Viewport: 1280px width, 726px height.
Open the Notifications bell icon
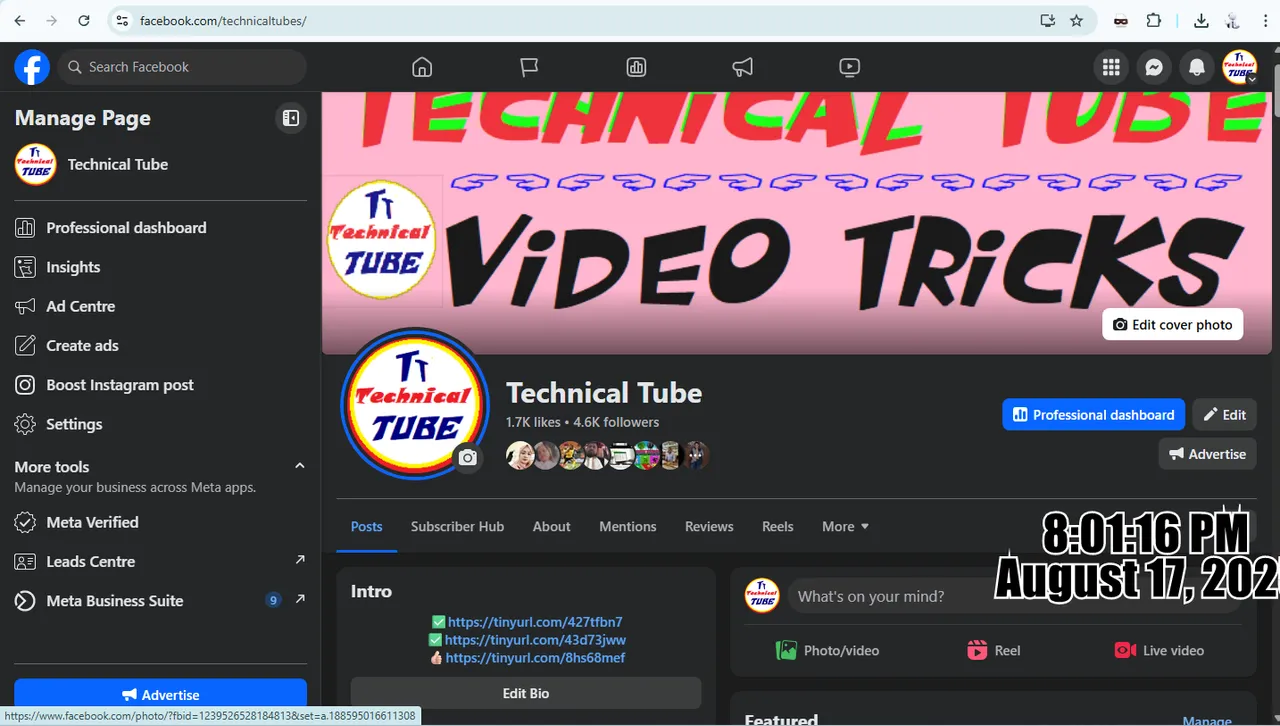point(1197,67)
